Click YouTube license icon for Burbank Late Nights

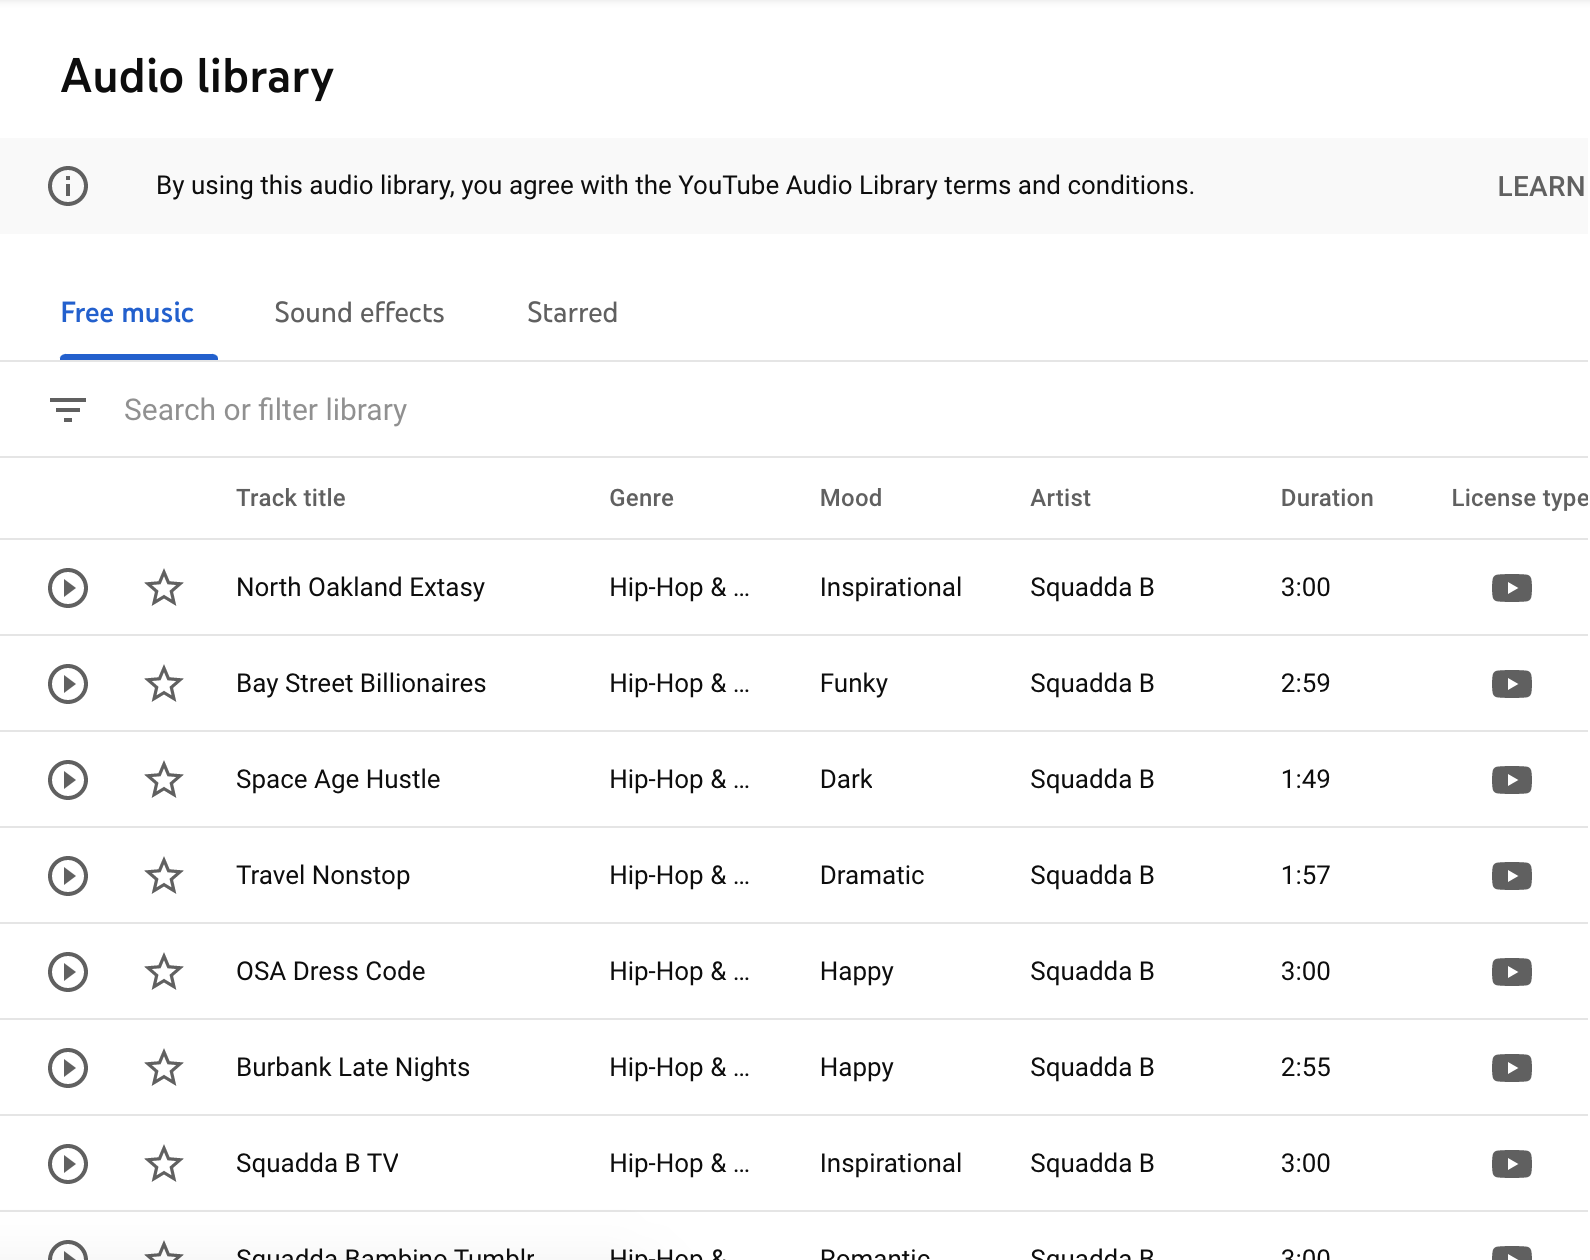1511,1068
